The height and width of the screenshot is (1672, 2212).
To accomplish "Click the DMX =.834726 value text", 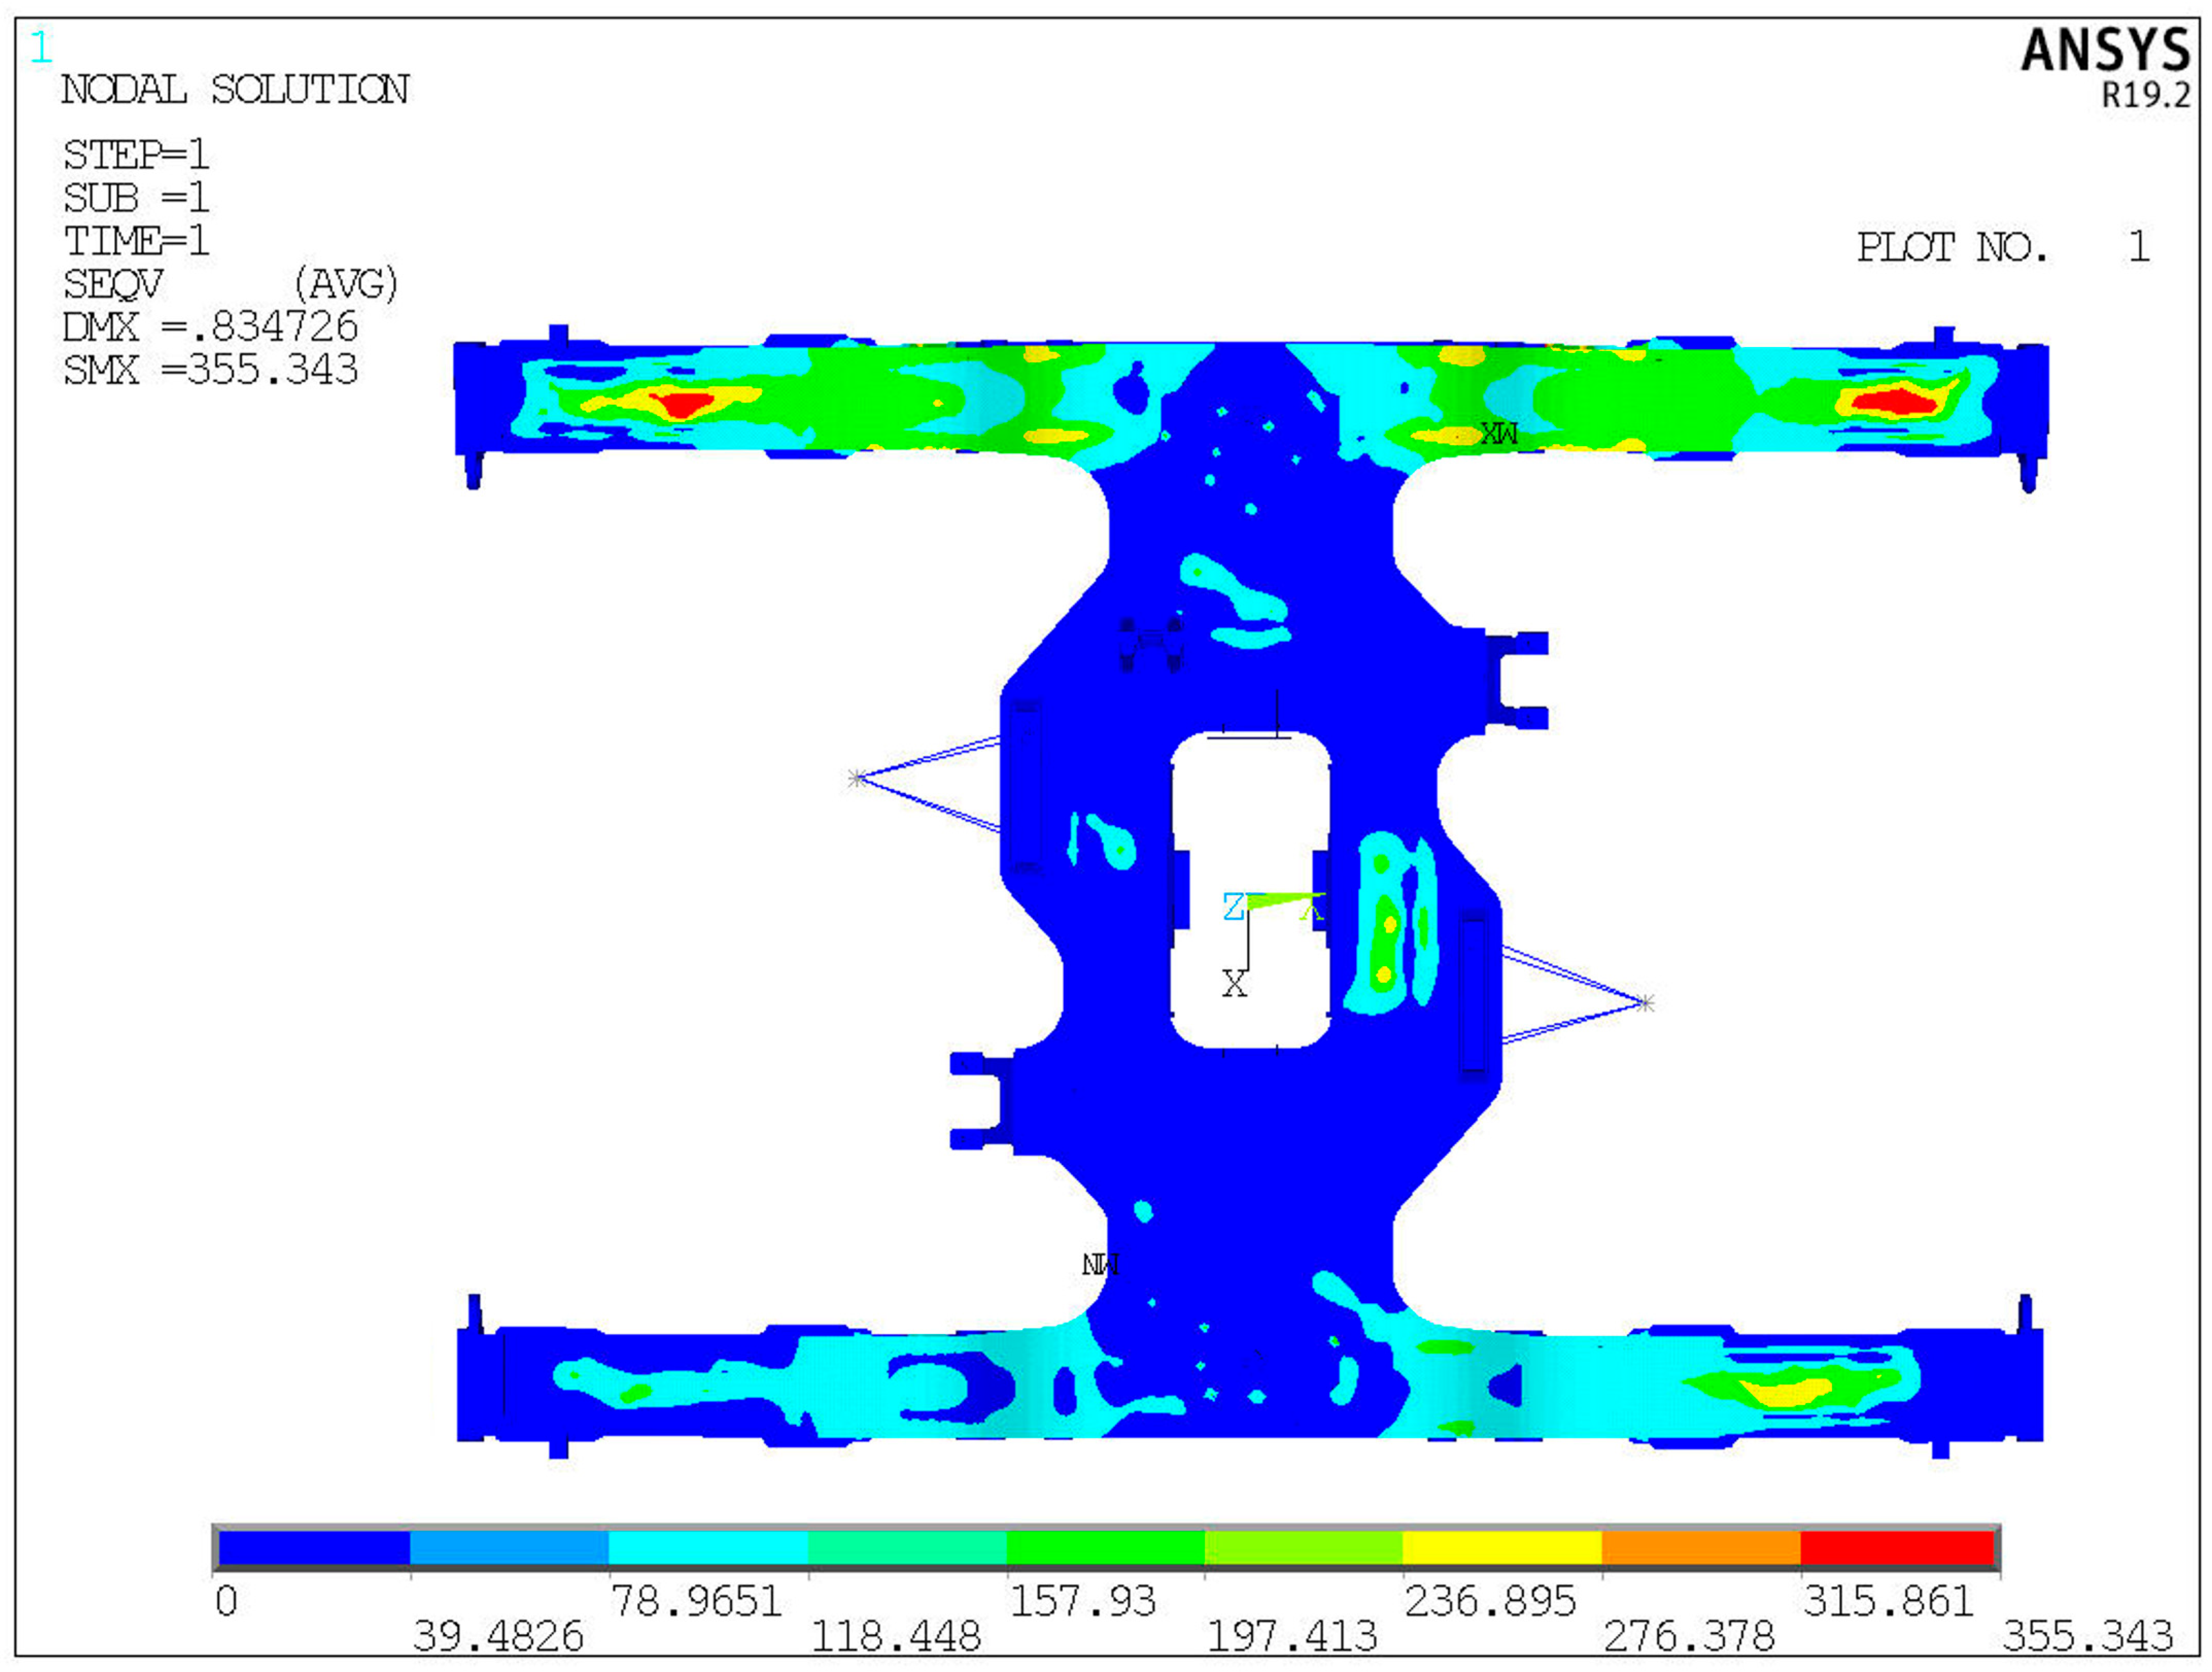I will tap(210, 327).
